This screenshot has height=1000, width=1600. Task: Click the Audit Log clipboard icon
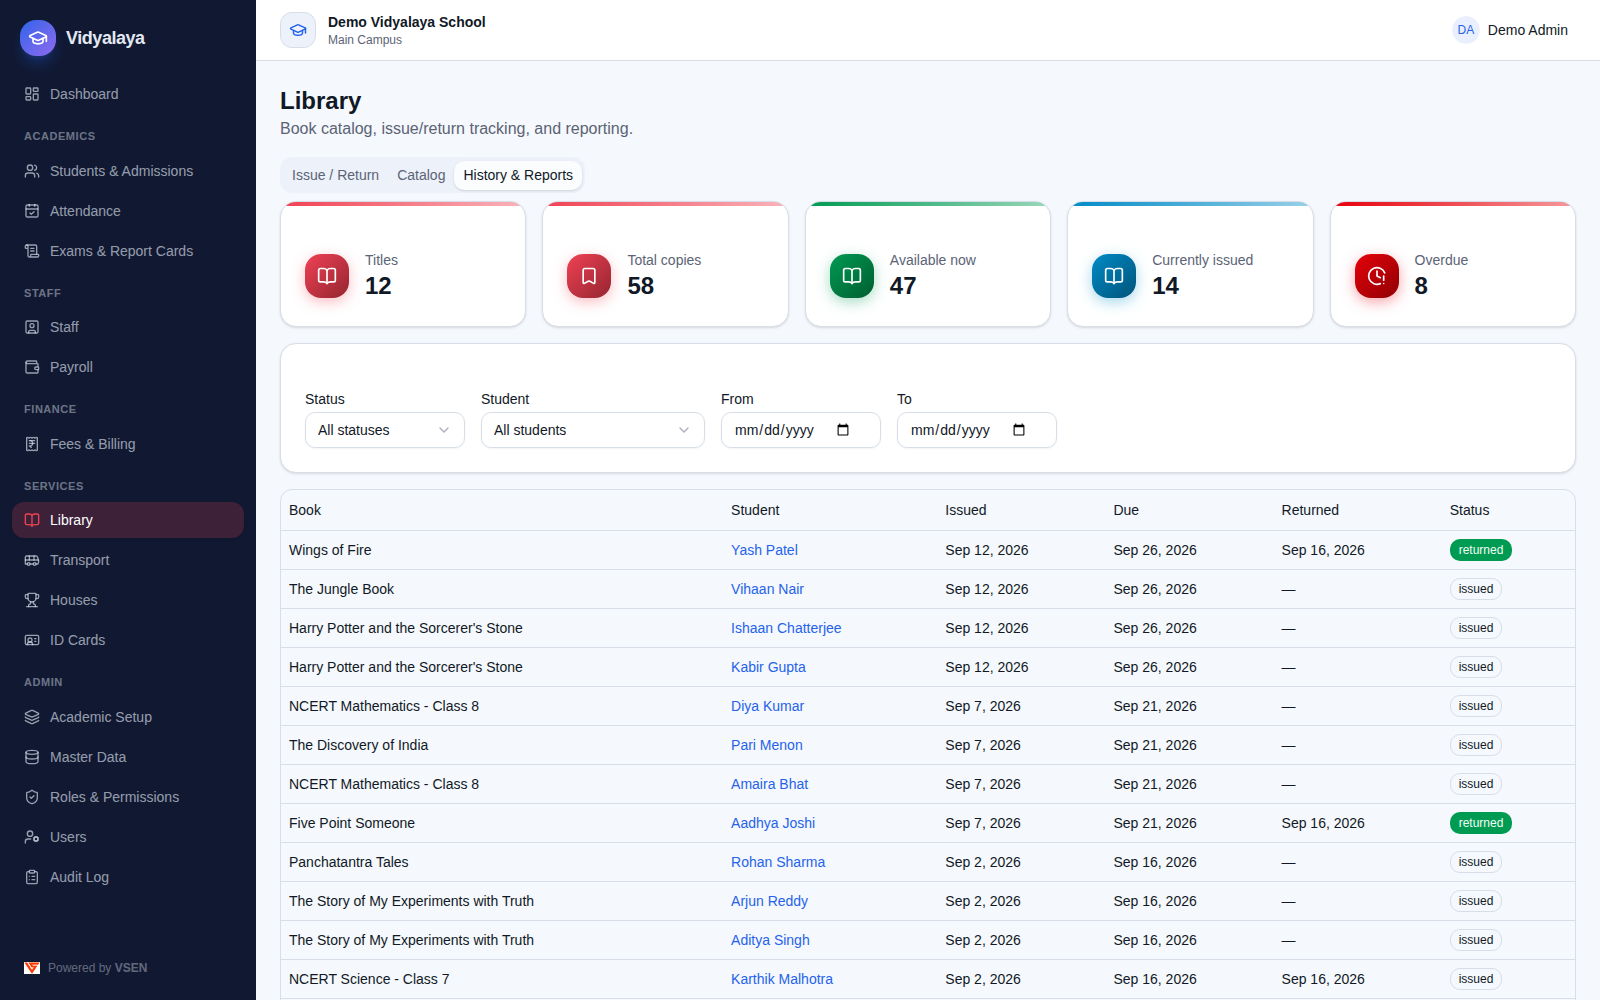tap(32, 877)
